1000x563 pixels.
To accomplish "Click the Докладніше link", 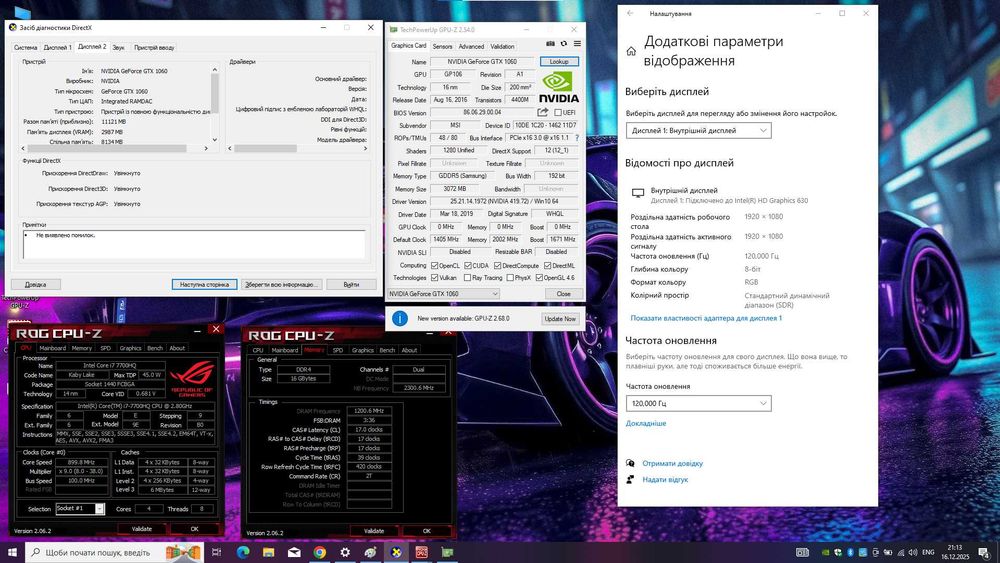I will point(645,423).
